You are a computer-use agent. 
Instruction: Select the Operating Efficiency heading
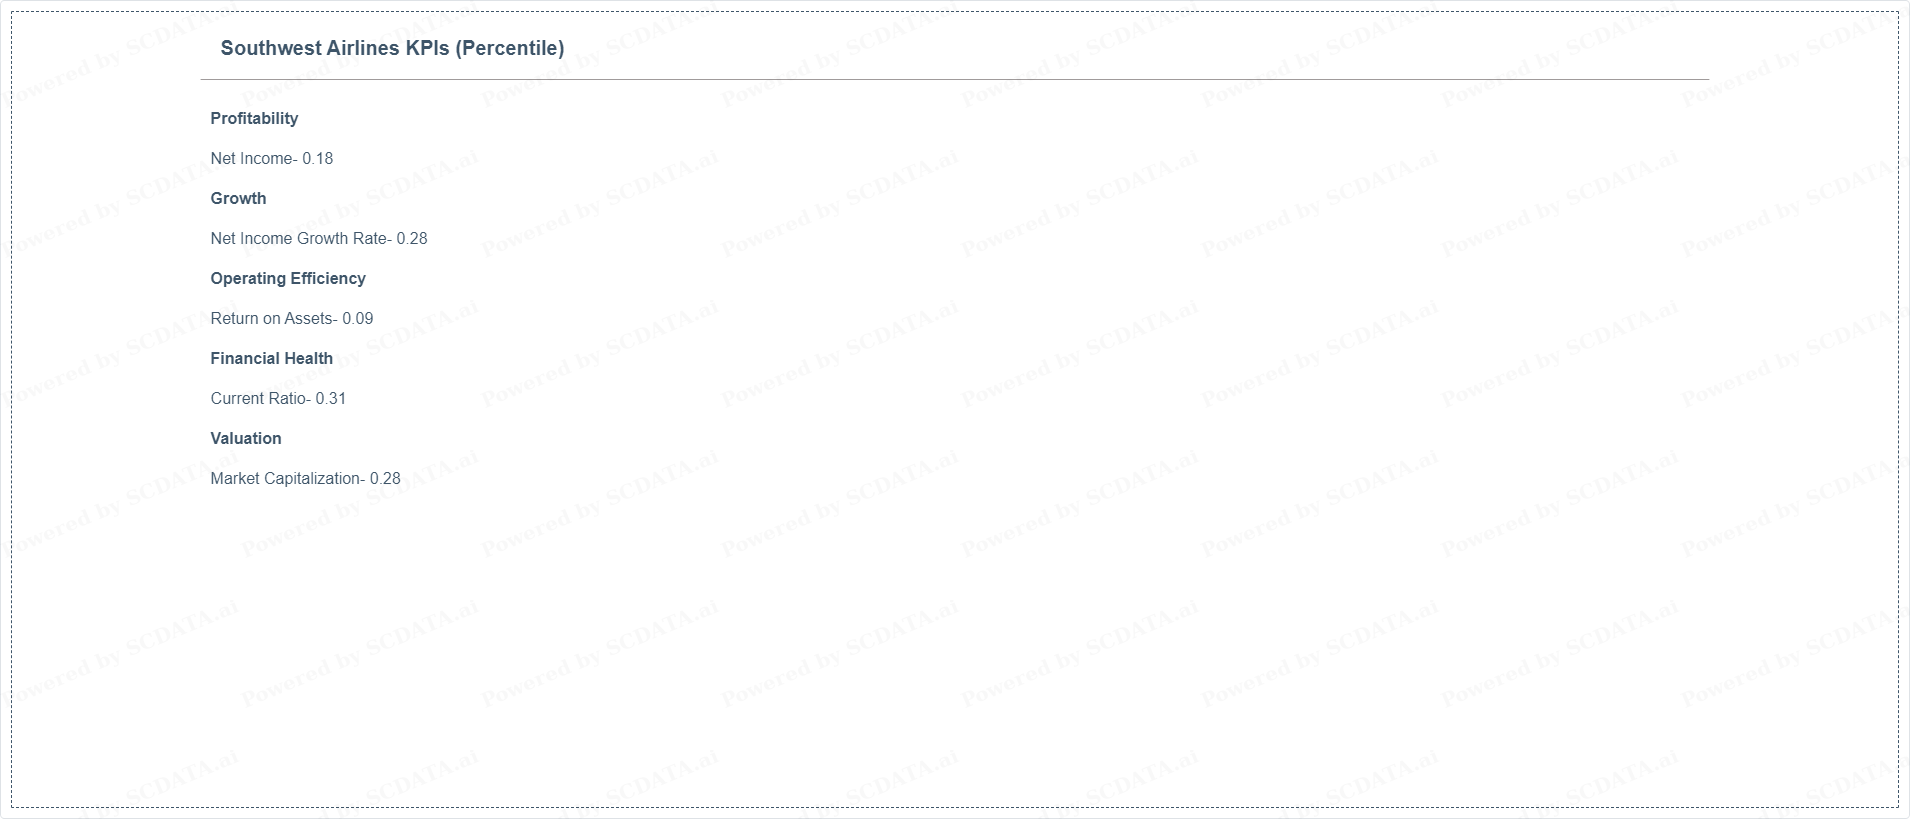tap(288, 278)
